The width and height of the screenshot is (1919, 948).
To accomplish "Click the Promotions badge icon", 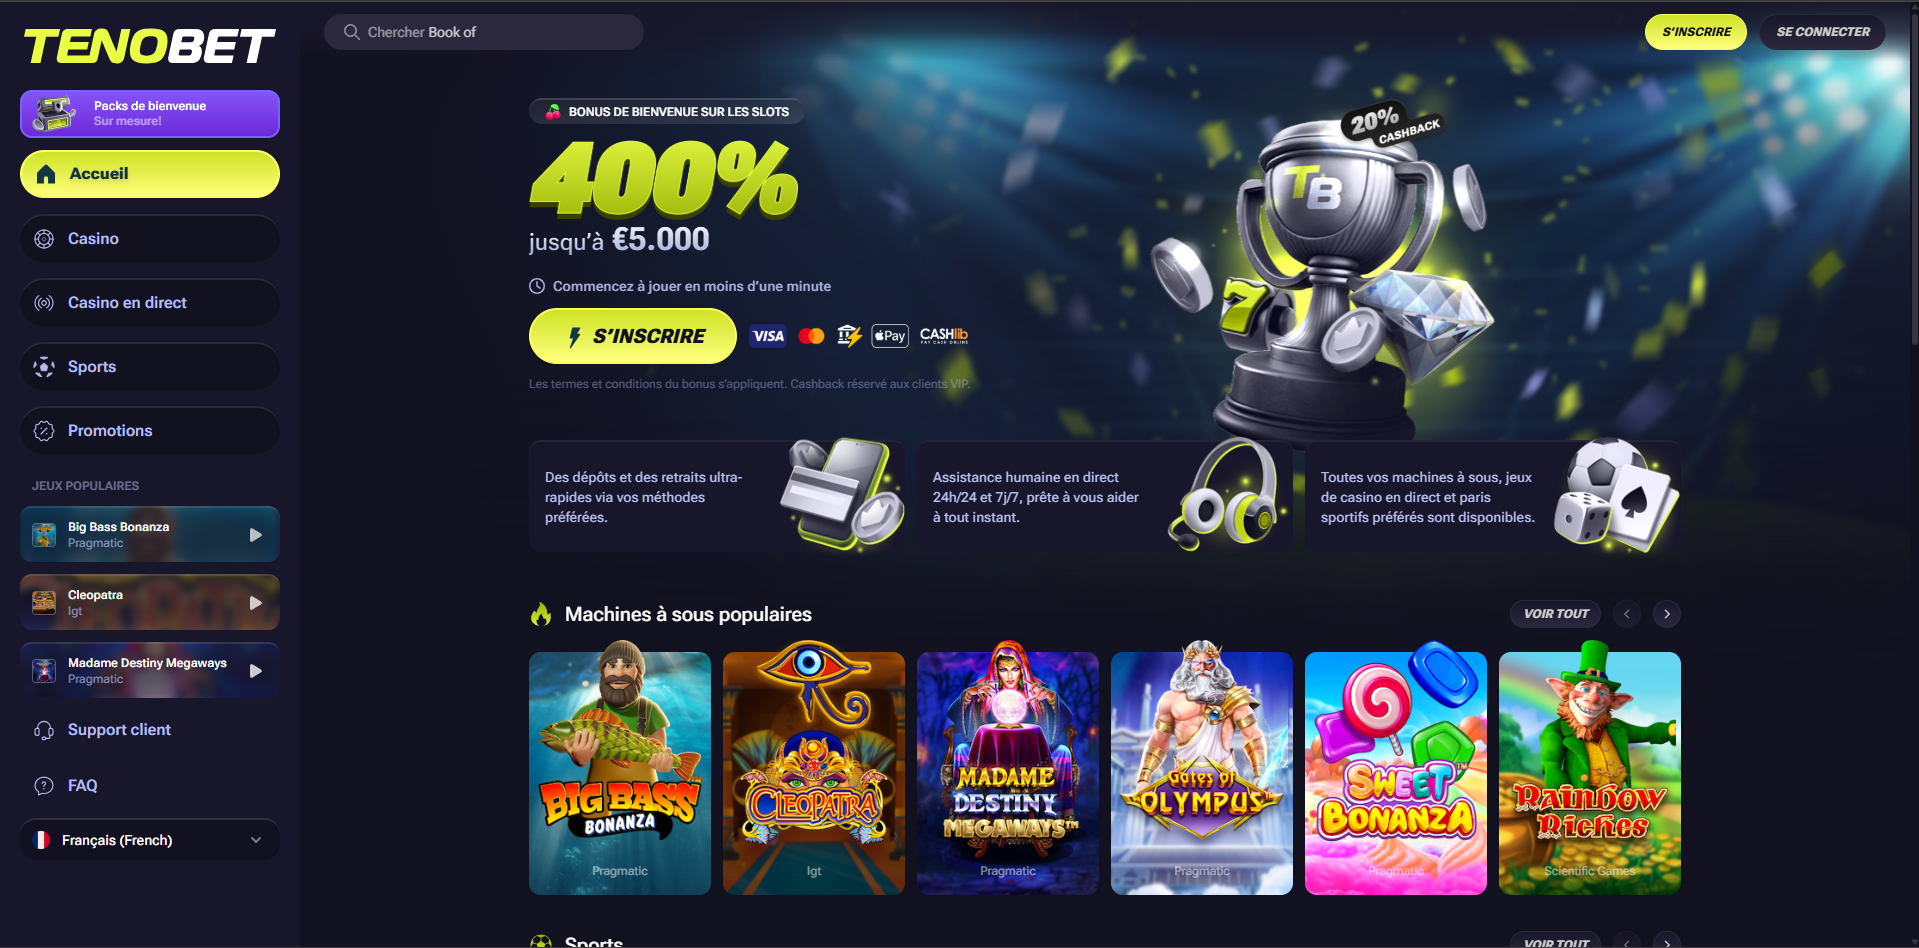I will [44, 431].
